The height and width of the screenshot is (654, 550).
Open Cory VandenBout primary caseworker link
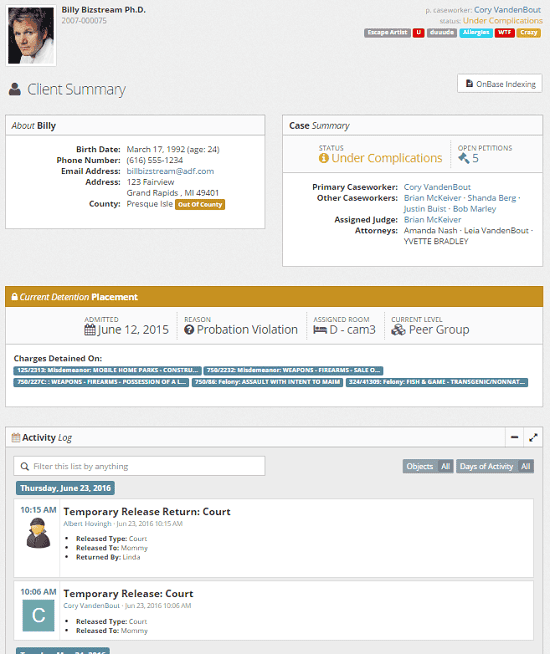(437, 187)
